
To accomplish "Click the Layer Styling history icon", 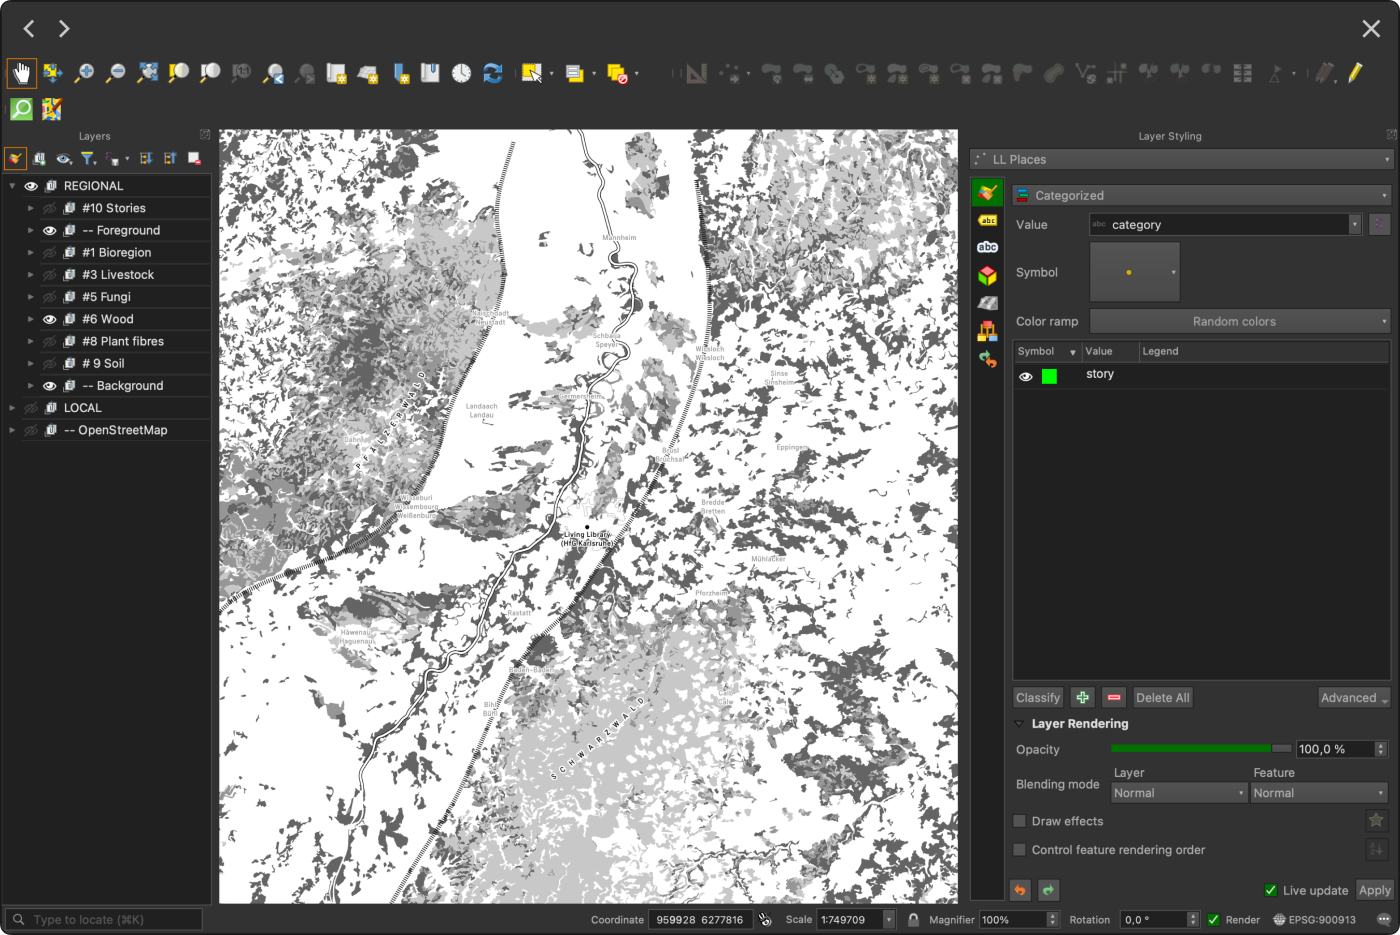I will tap(987, 358).
